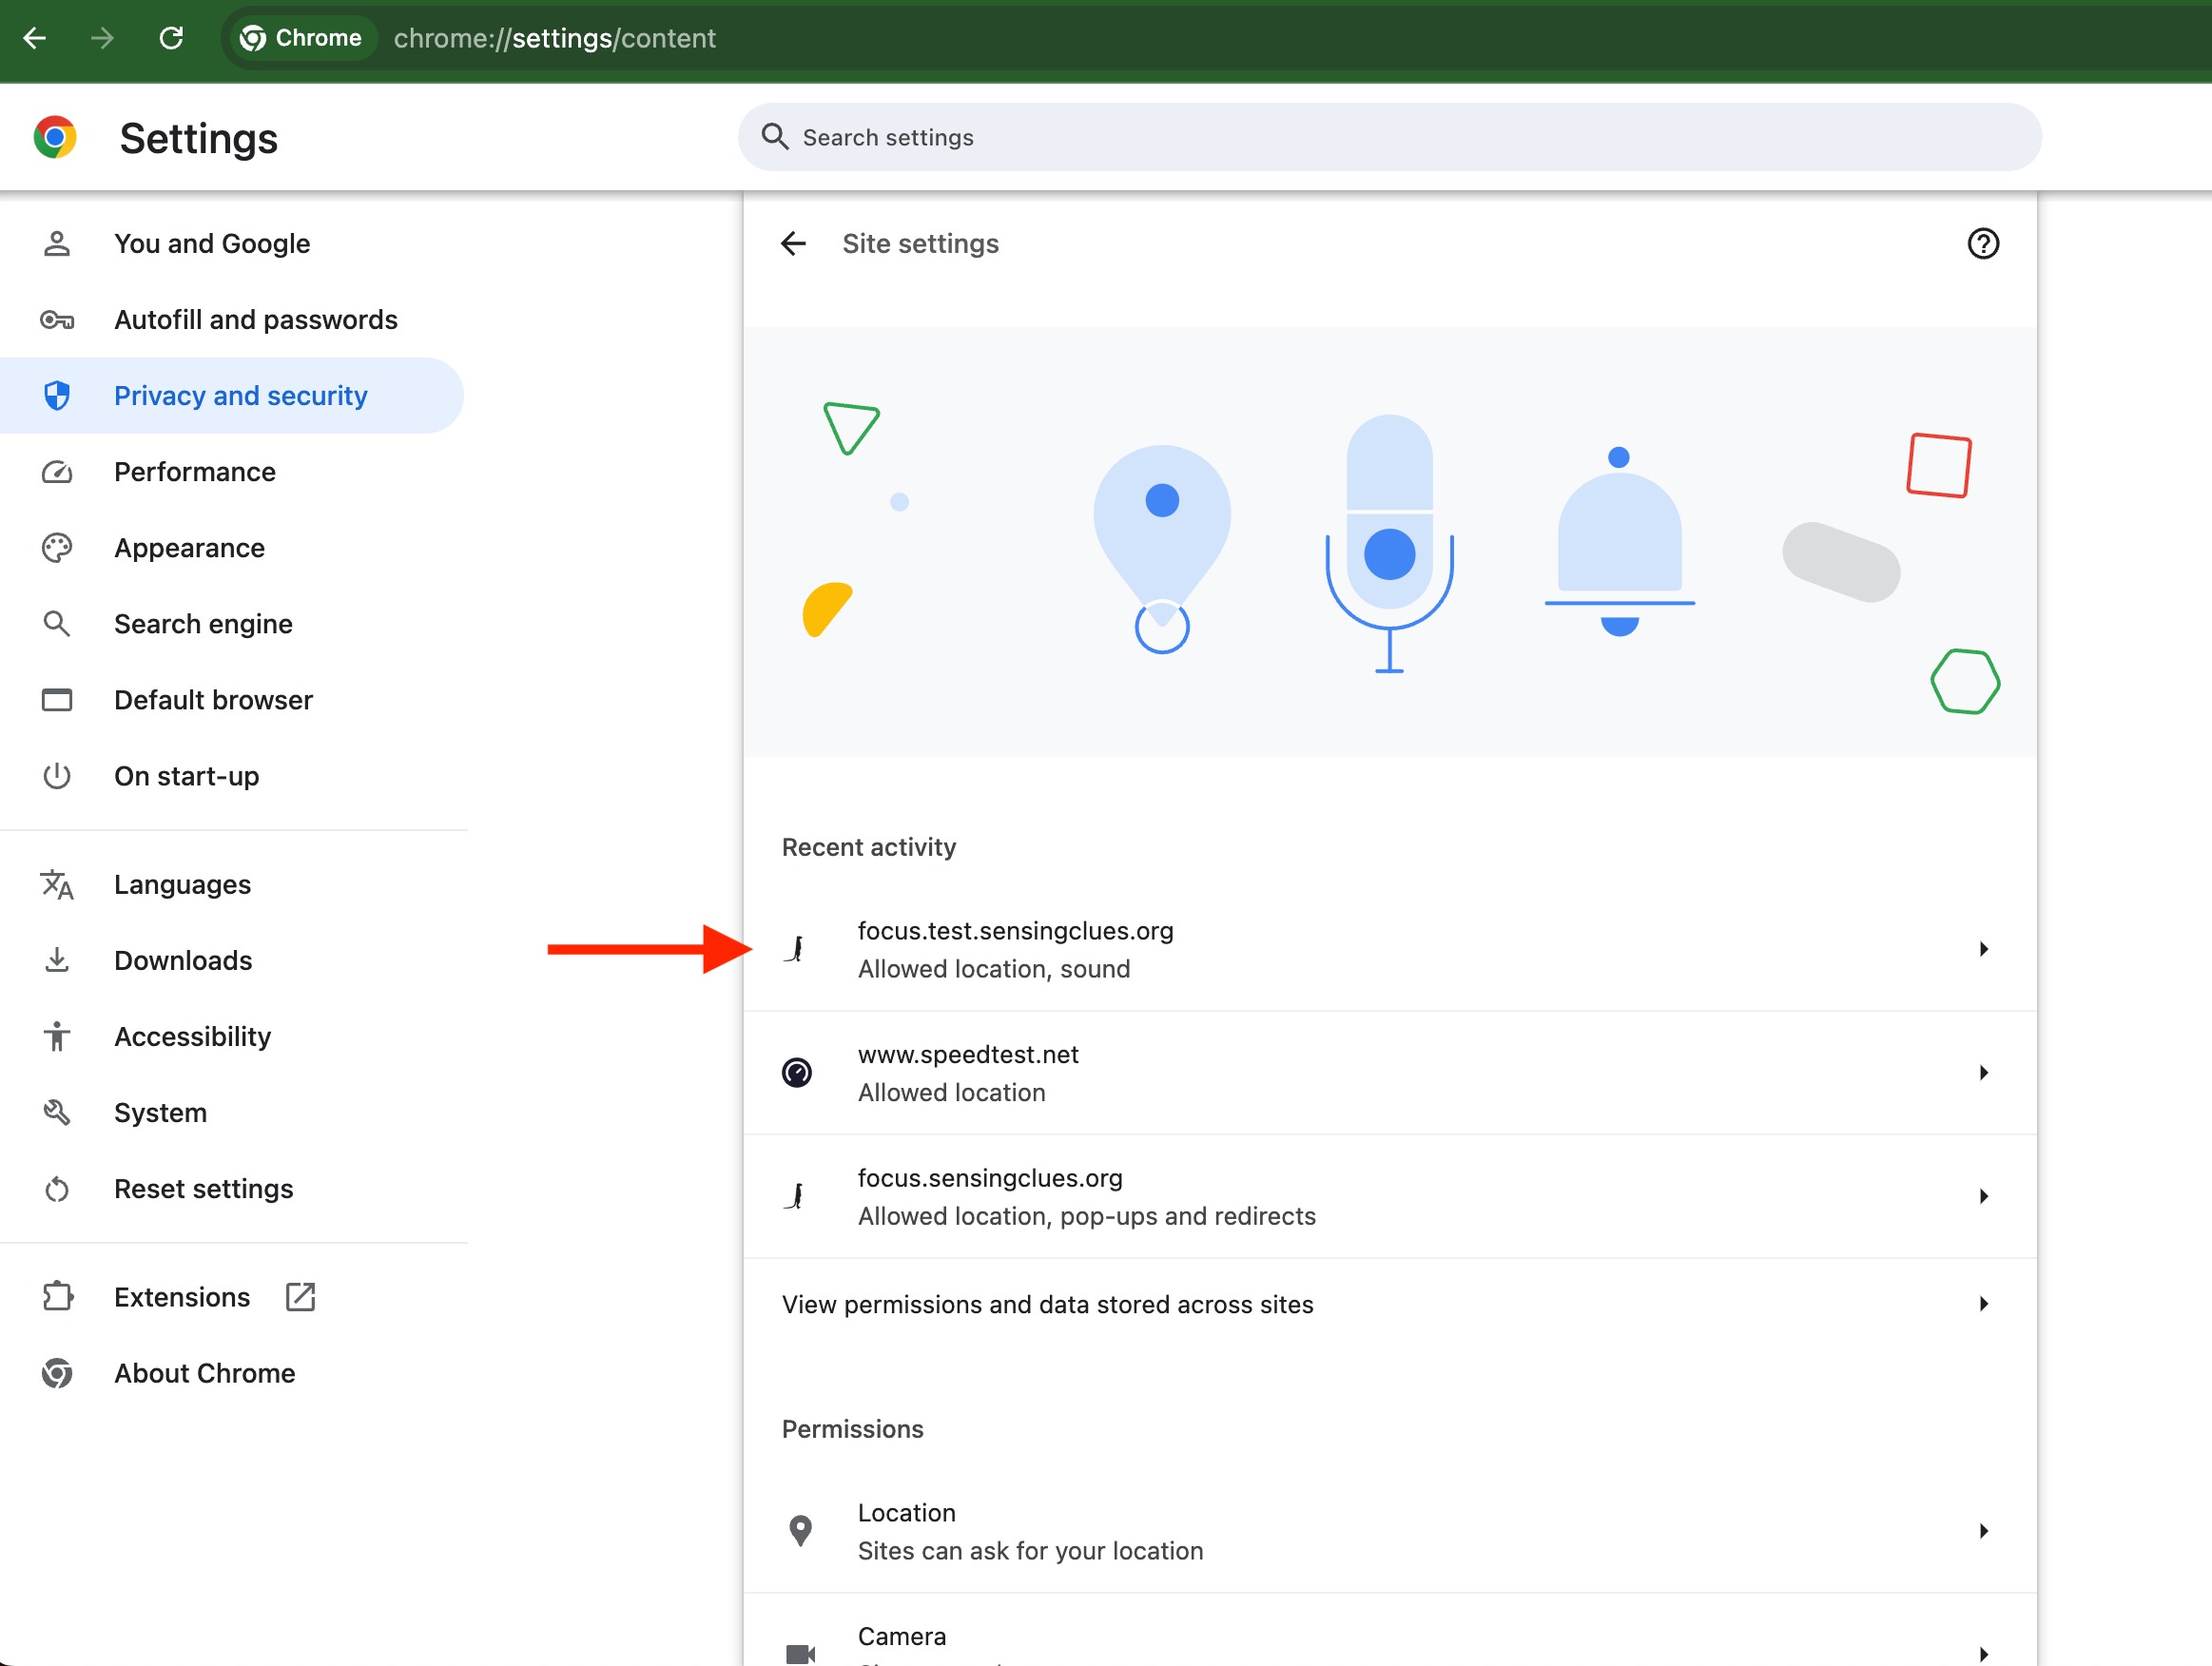Select the Performance sidebar item
This screenshot has height=1666, width=2212.
pos(194,472)
